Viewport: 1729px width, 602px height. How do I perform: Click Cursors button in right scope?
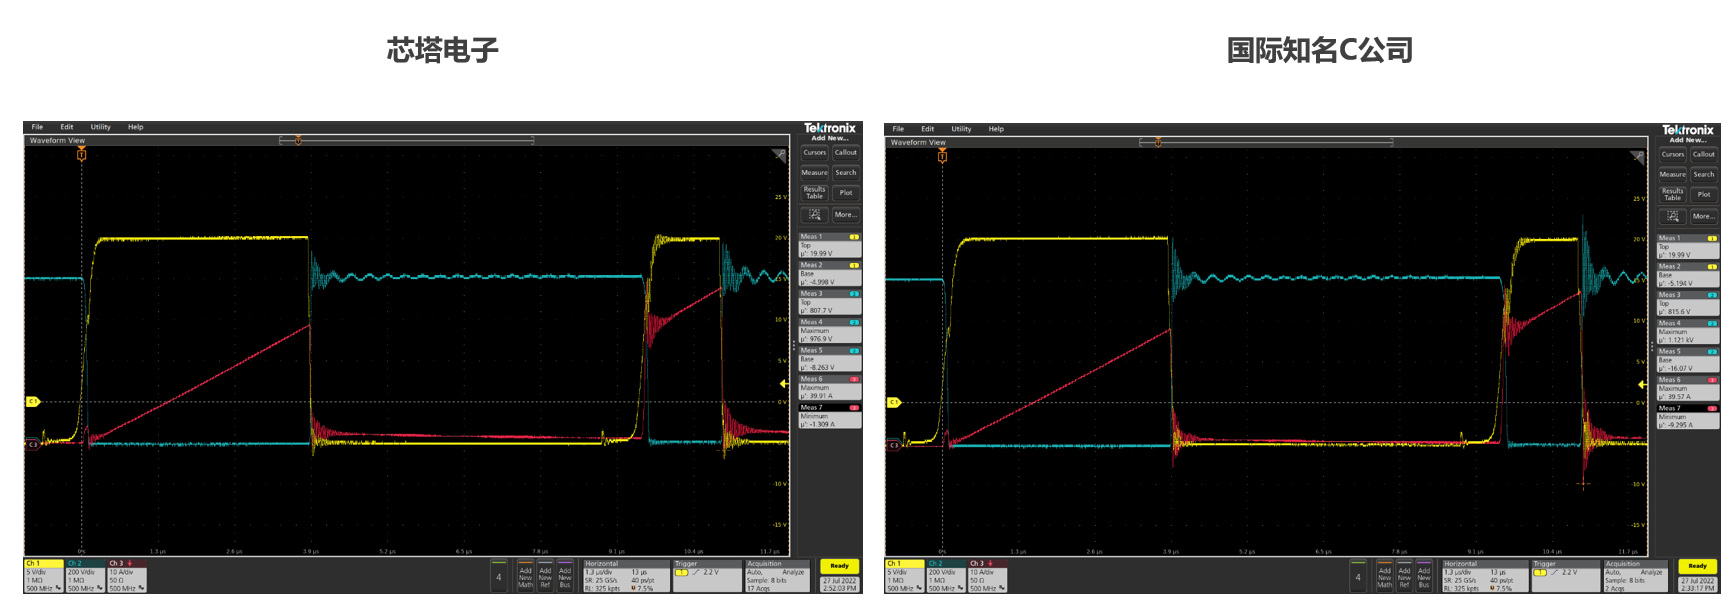[1672, 155]
